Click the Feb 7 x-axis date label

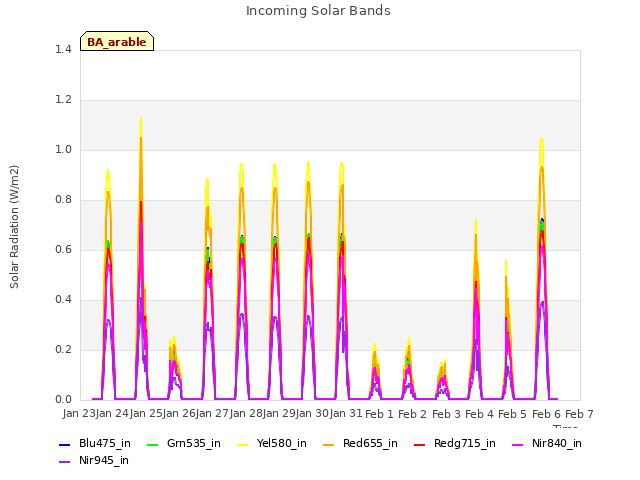(579, 414)
